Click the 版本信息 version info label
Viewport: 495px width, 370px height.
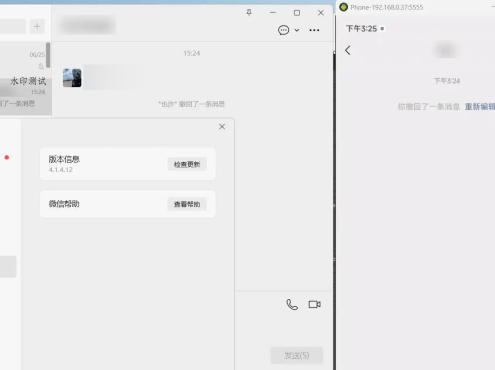tap(64, 159)
